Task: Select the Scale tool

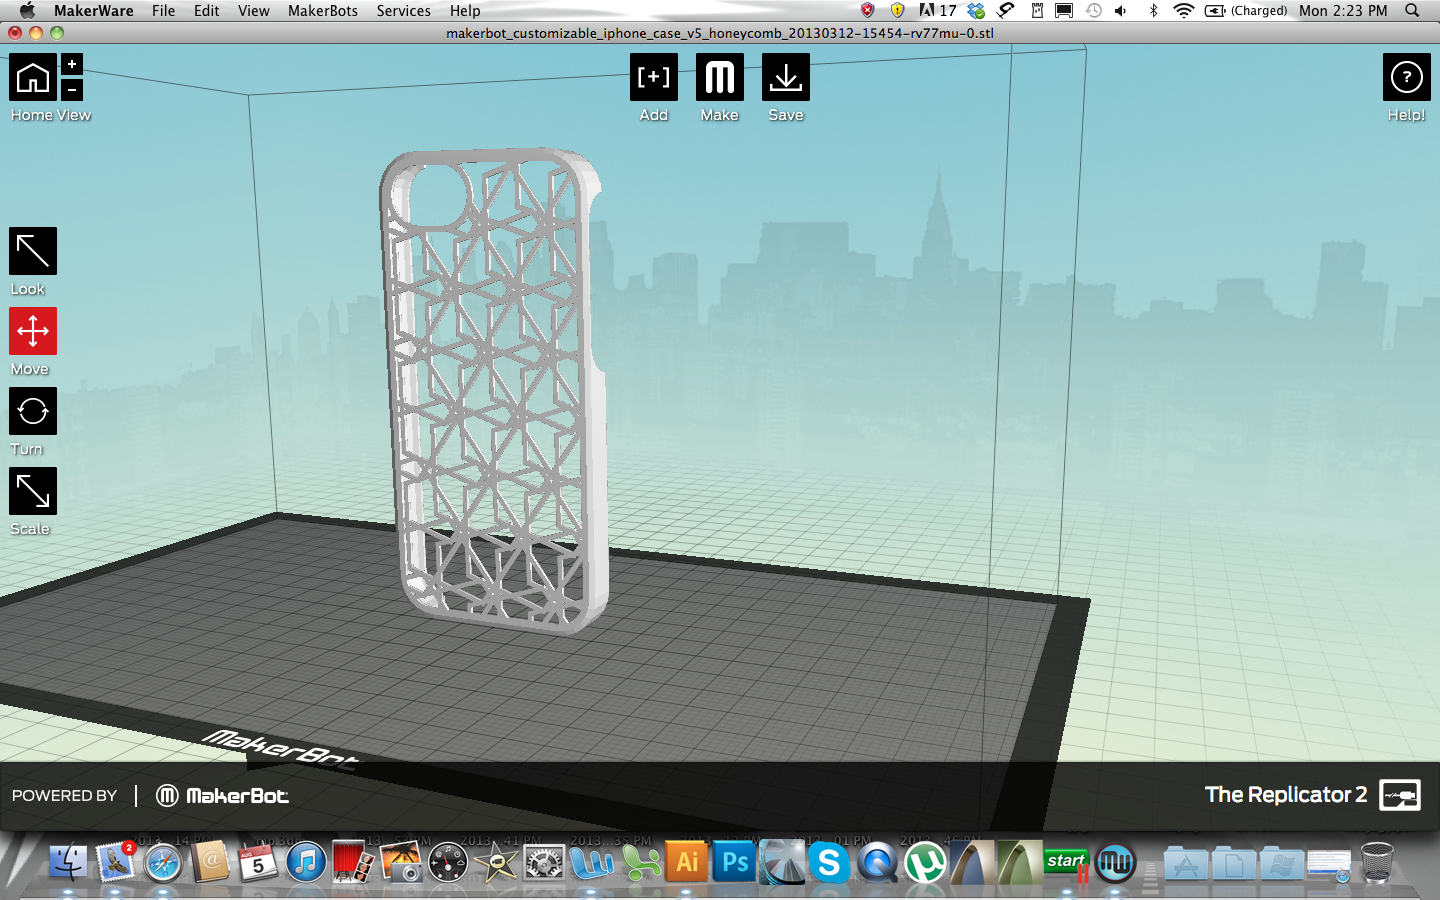Action: click(33, 491)
